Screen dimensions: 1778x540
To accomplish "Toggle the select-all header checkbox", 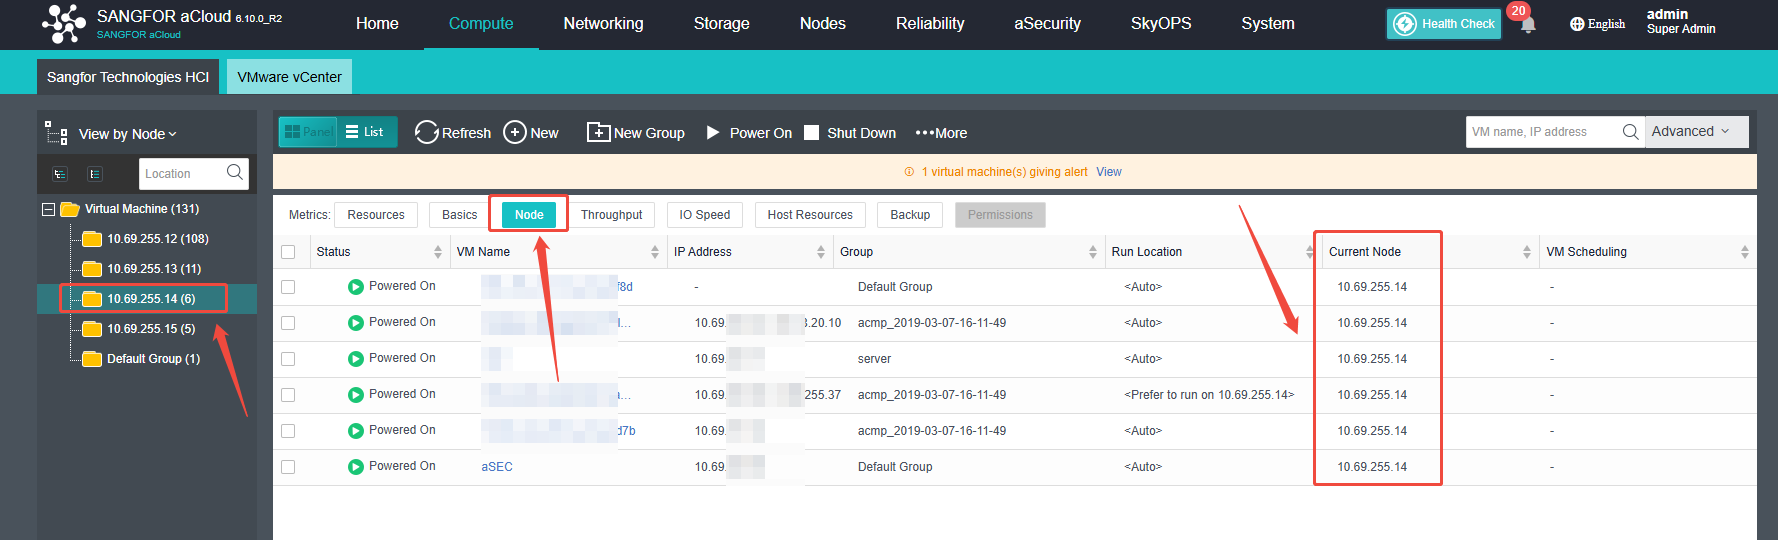I will pyautogui.click(x=288, y=252).
